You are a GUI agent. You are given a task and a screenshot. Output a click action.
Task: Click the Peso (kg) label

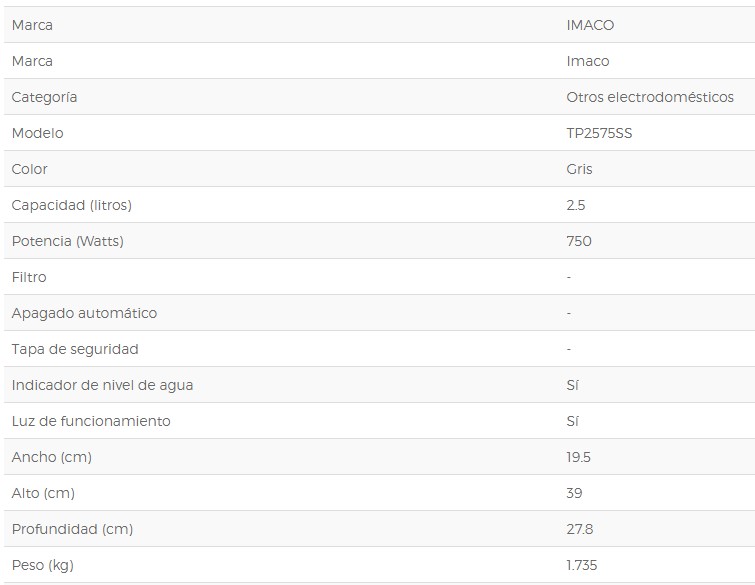[43, 565]
